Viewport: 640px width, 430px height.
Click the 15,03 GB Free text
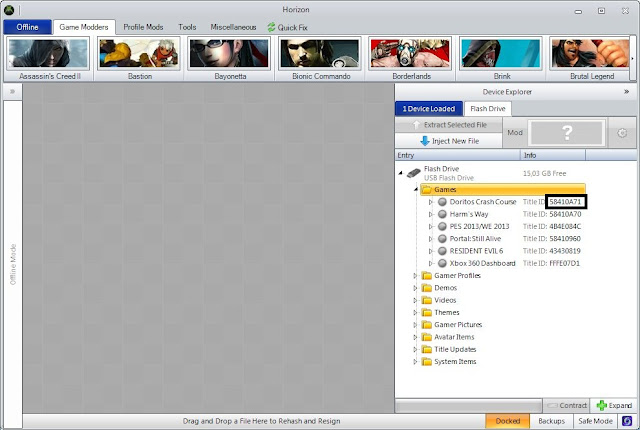pyautogui.click(x=544, y=173)
